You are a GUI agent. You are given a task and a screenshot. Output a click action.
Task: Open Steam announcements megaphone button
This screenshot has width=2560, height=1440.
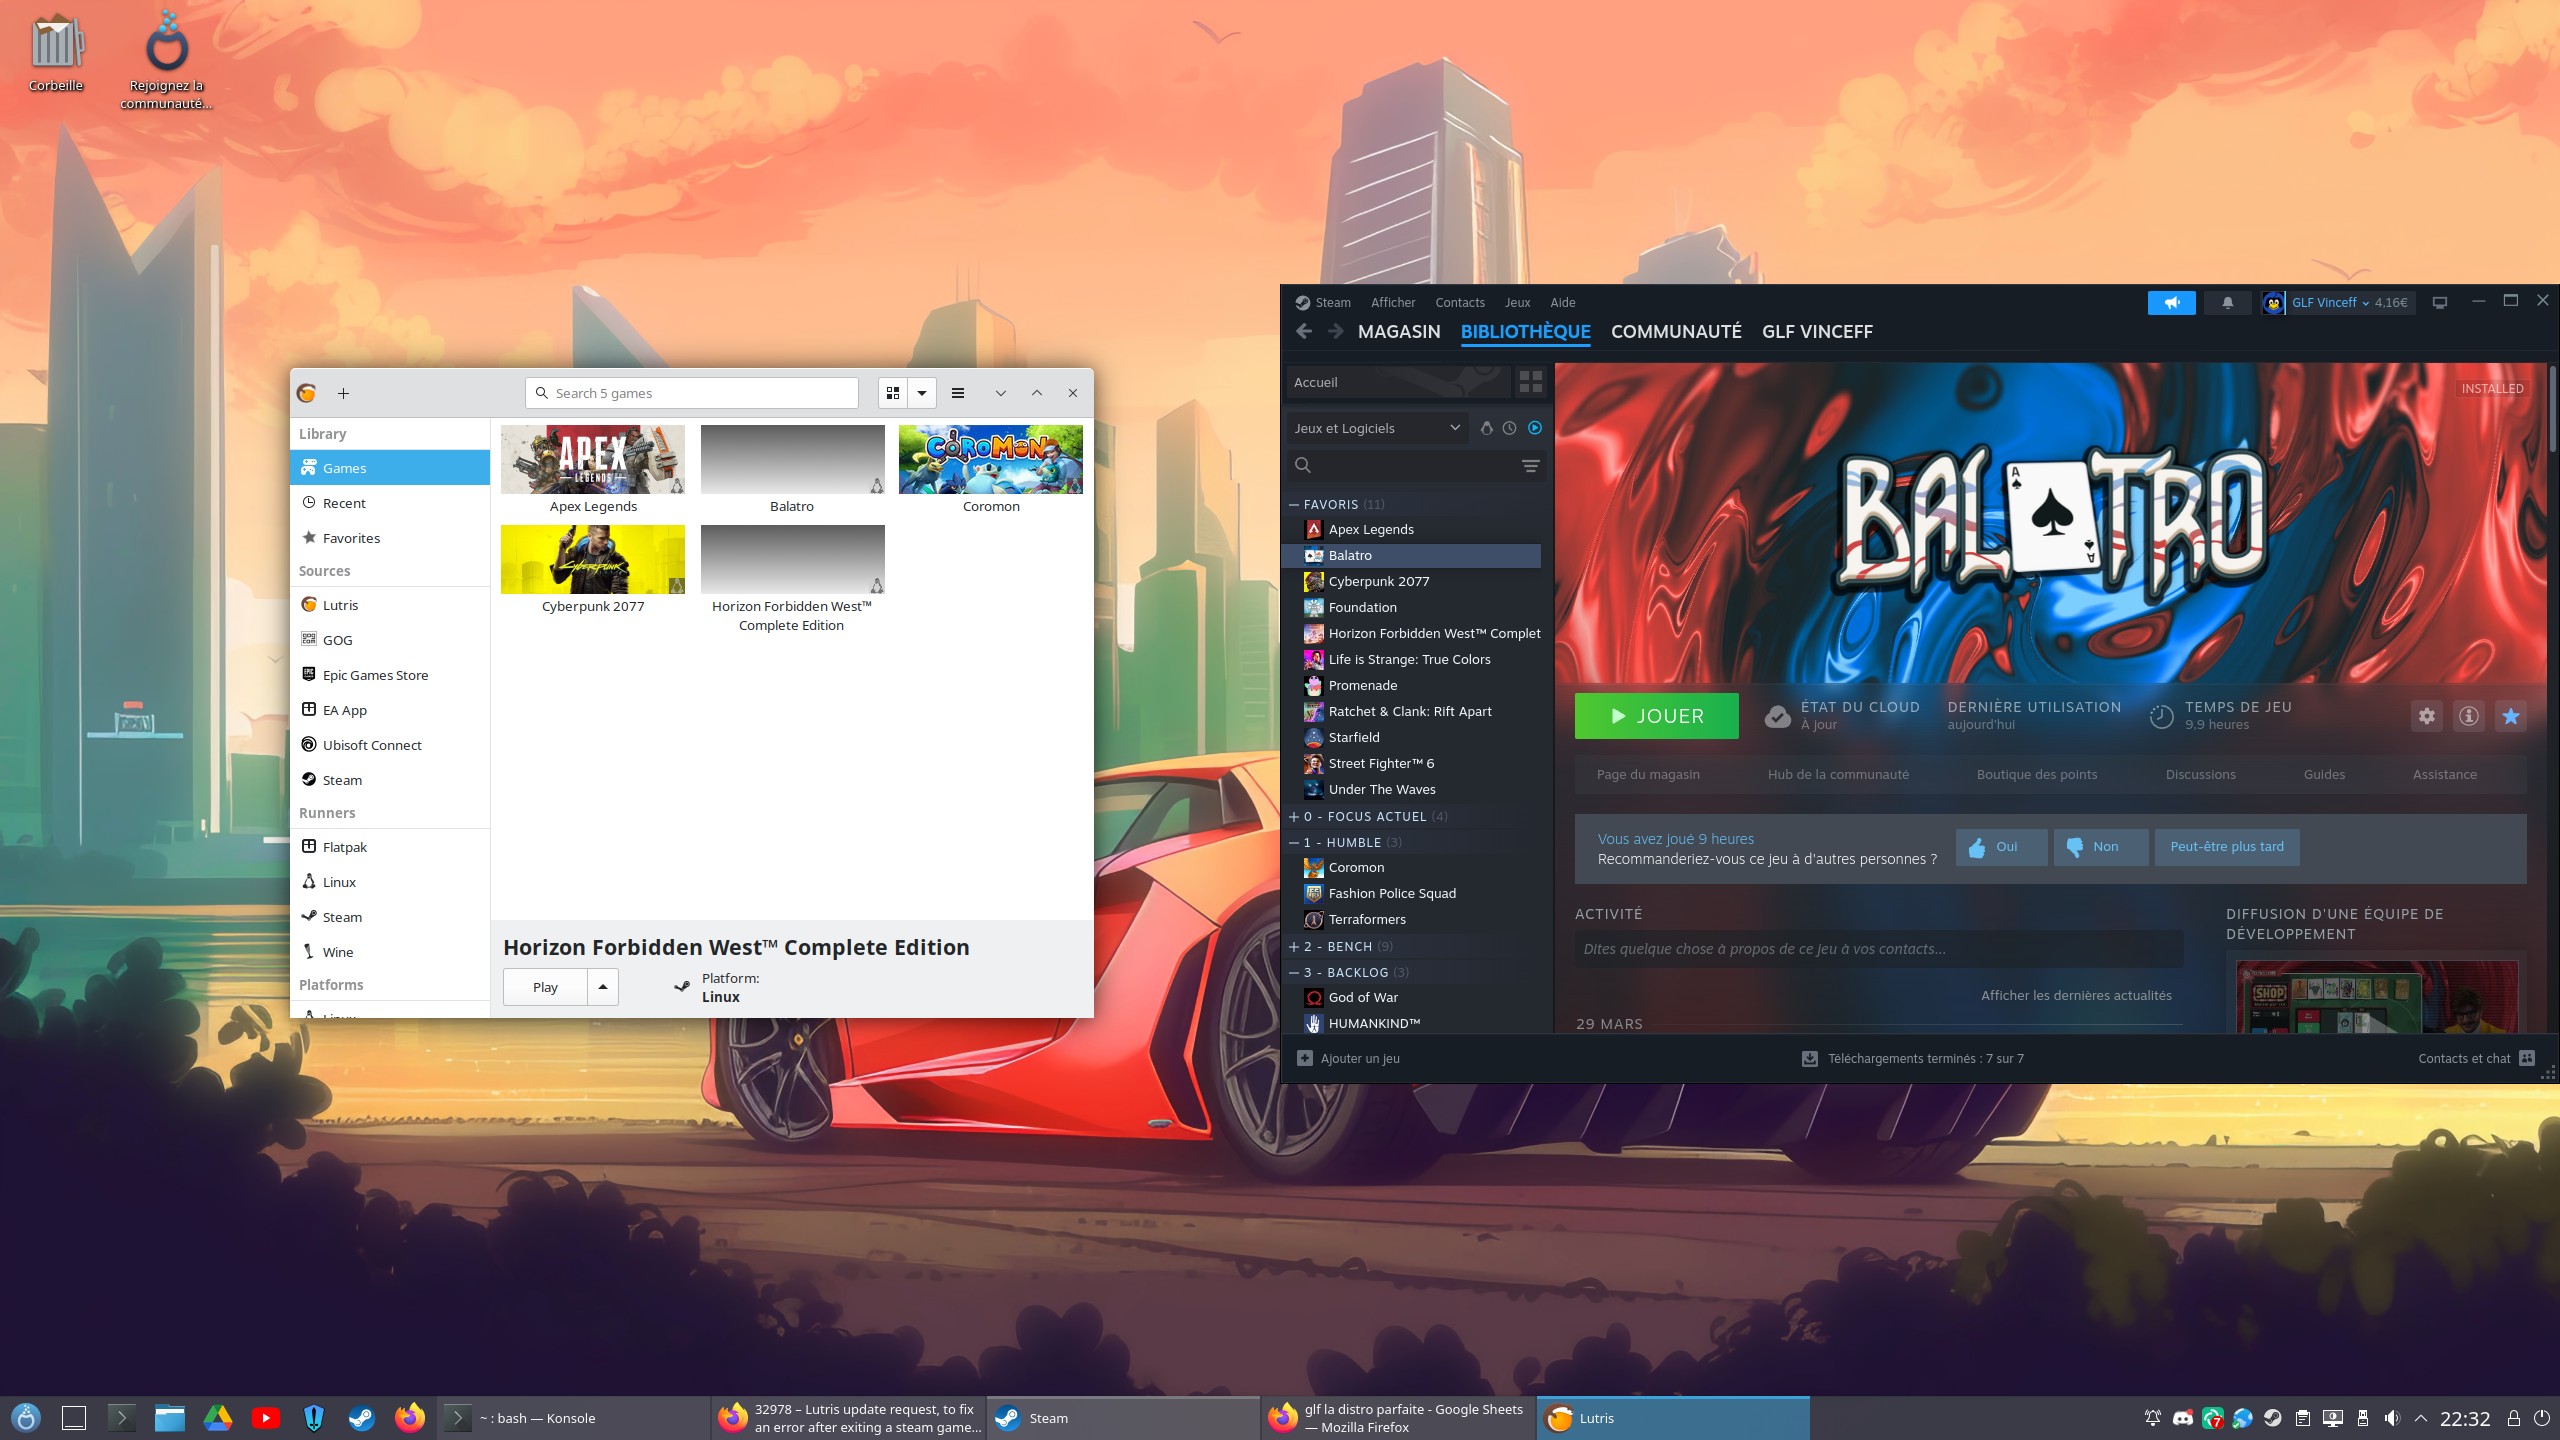point(2171,302)
